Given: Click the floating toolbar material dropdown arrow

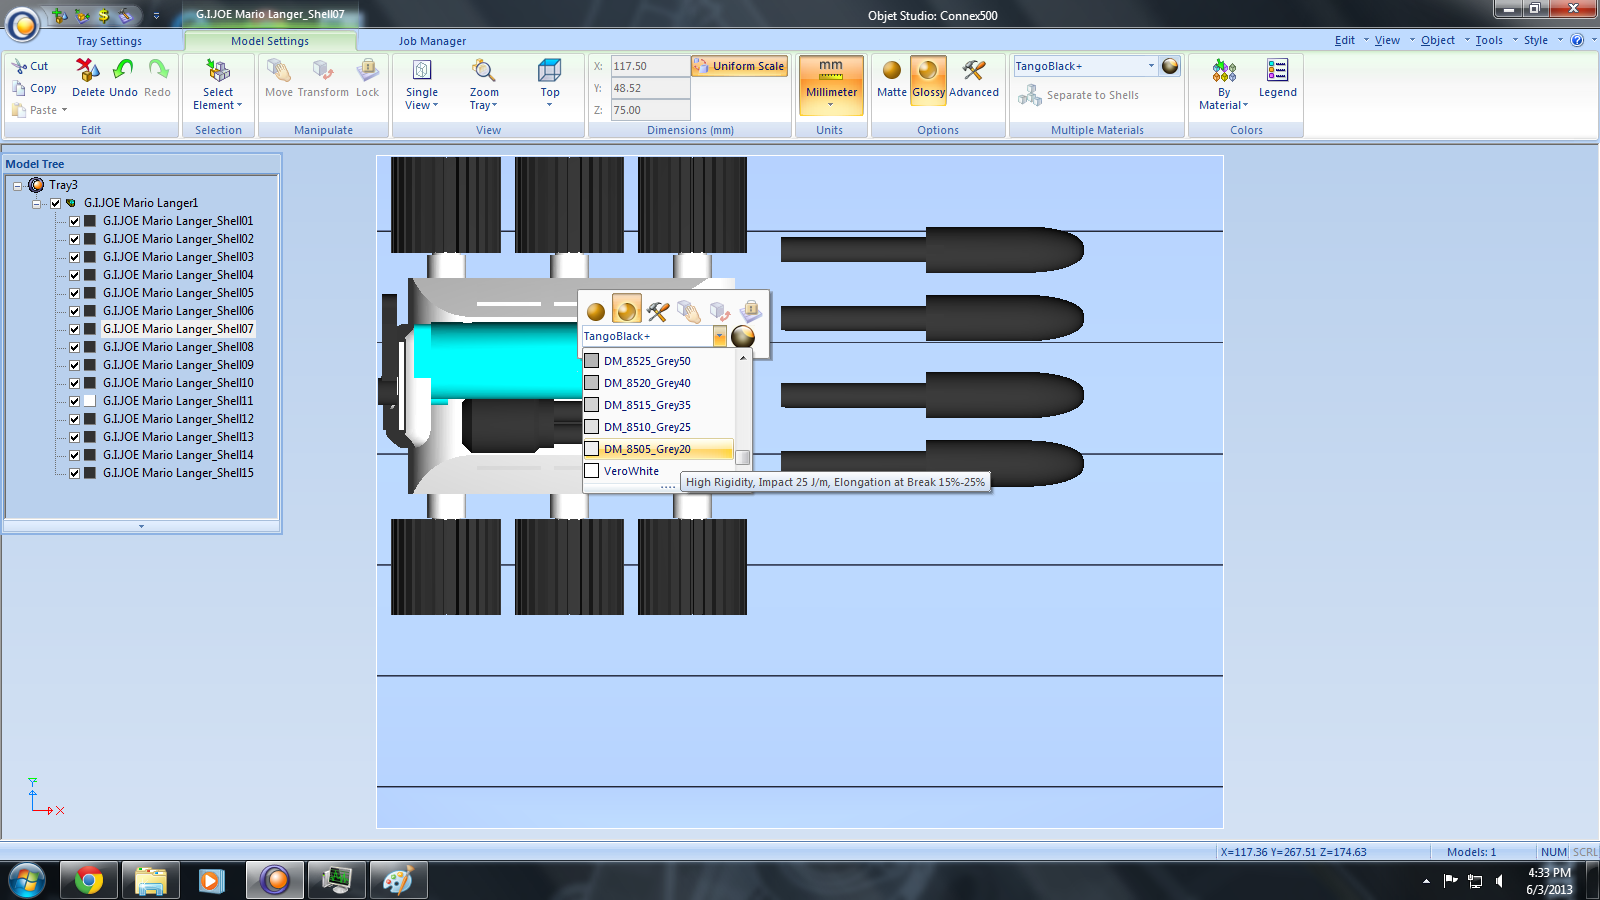Looking at the screenshot, I should click(719, 337).
